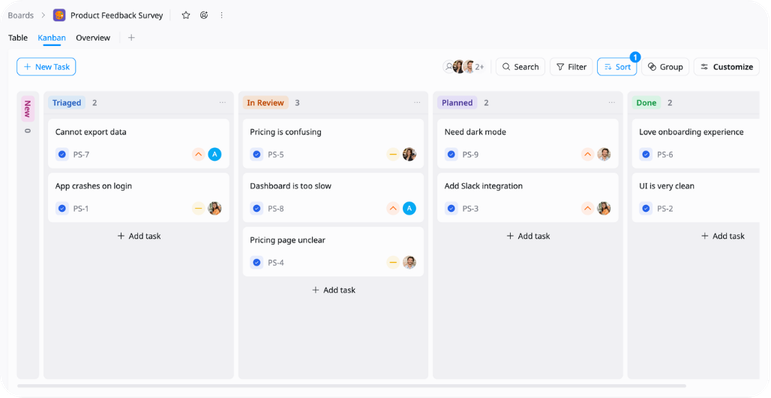Image resolution: width=771 pixels, height=398 pixels.
Task: Open the Filter dropdown
Action: coord(571,67)
